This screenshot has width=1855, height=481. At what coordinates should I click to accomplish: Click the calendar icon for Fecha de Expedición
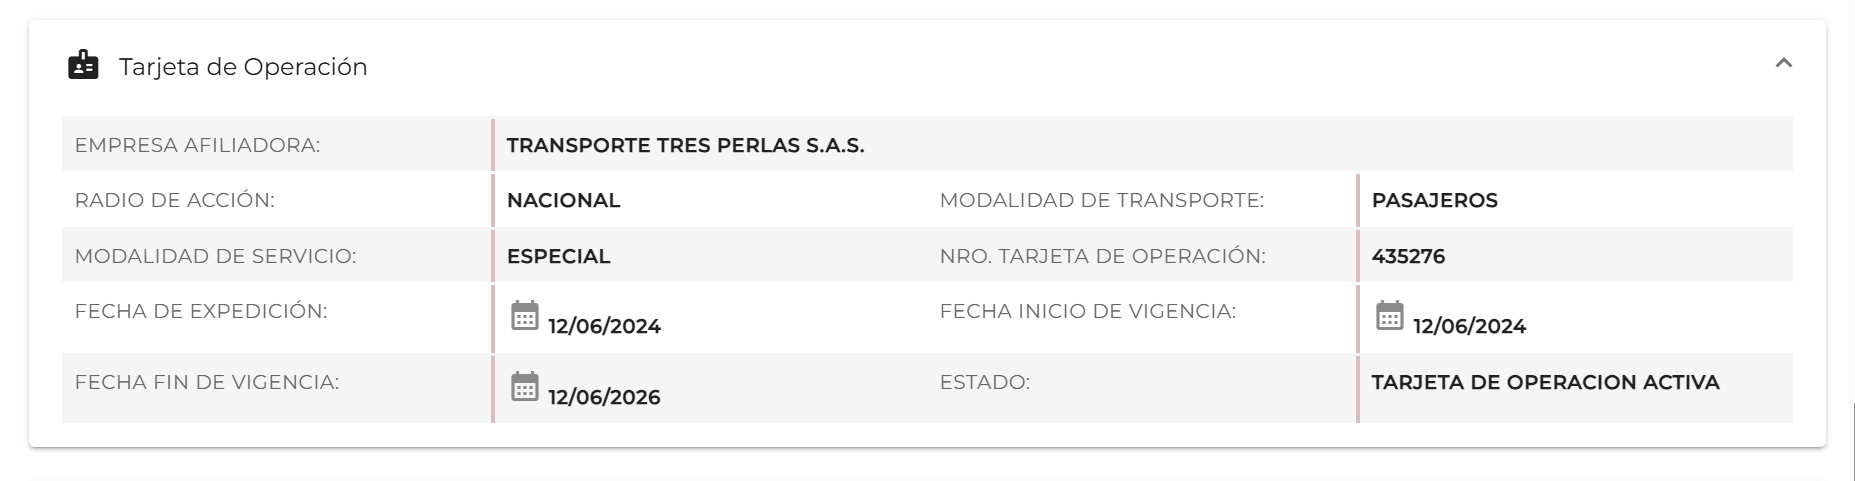pyautogui.click(x=525, y=315)
